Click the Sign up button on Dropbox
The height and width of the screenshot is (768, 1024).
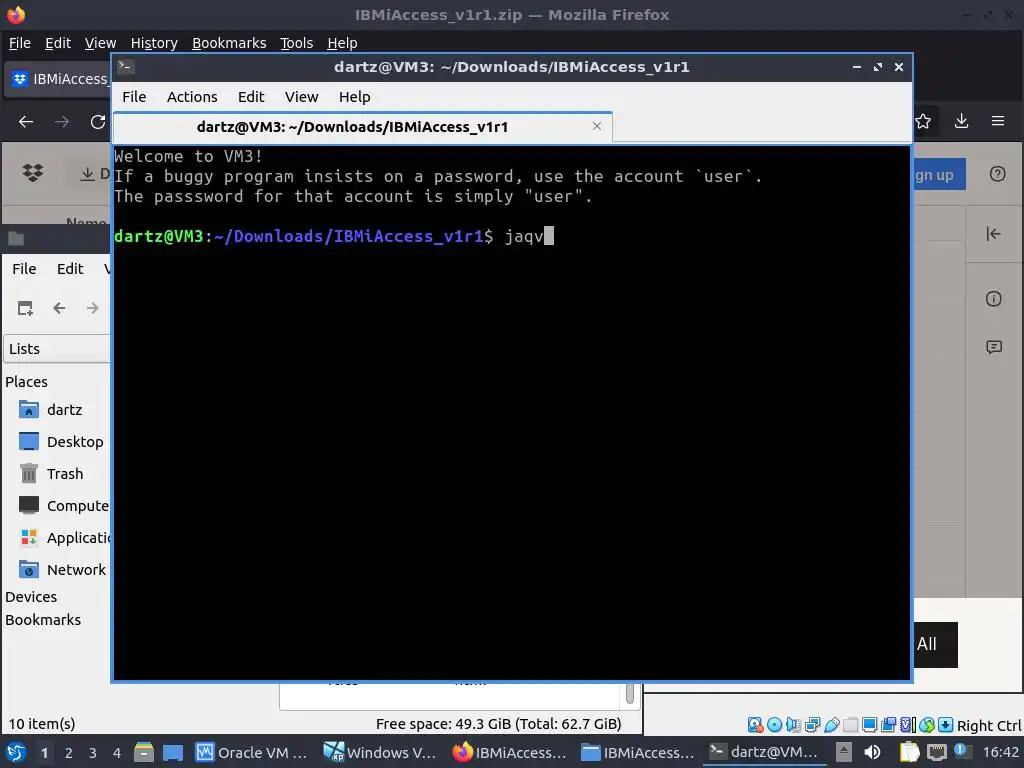[x=938, y=175]
